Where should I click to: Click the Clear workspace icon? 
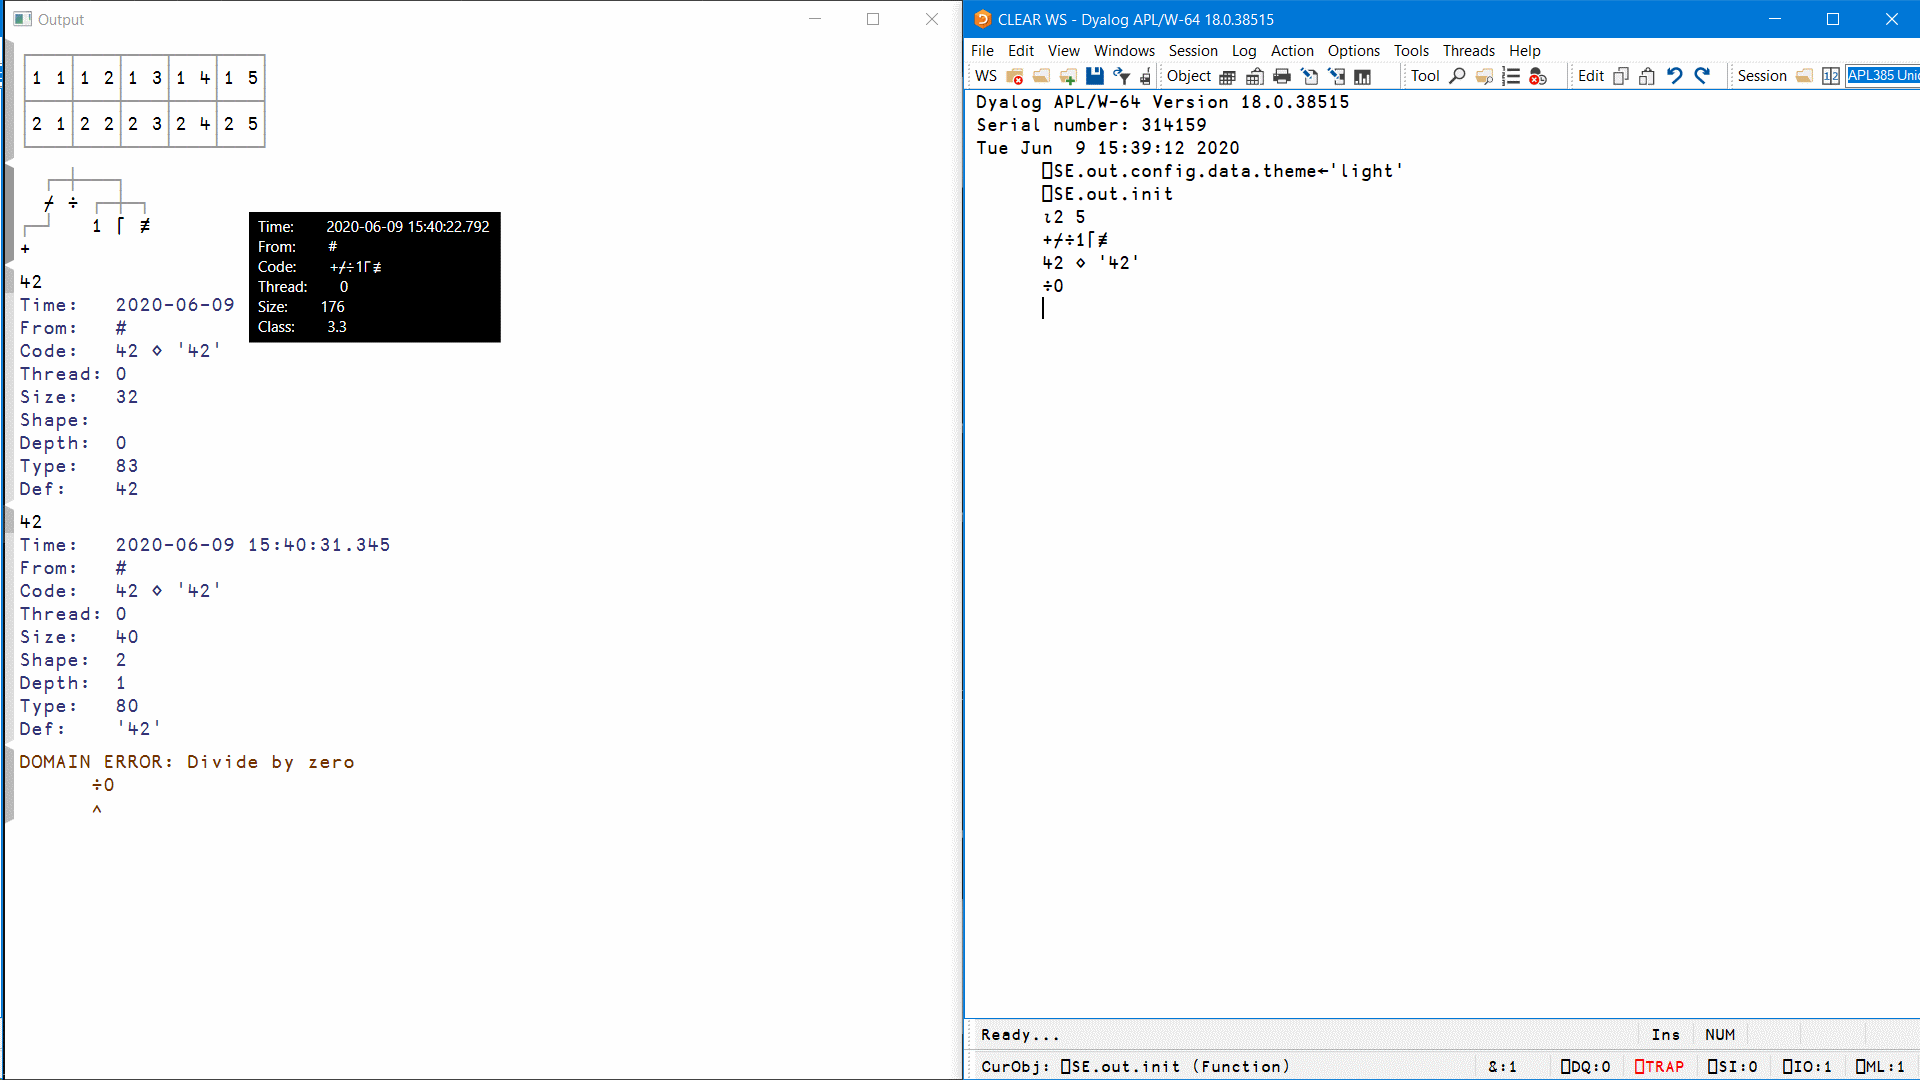pyautogui.click(x=1015, y=76)
